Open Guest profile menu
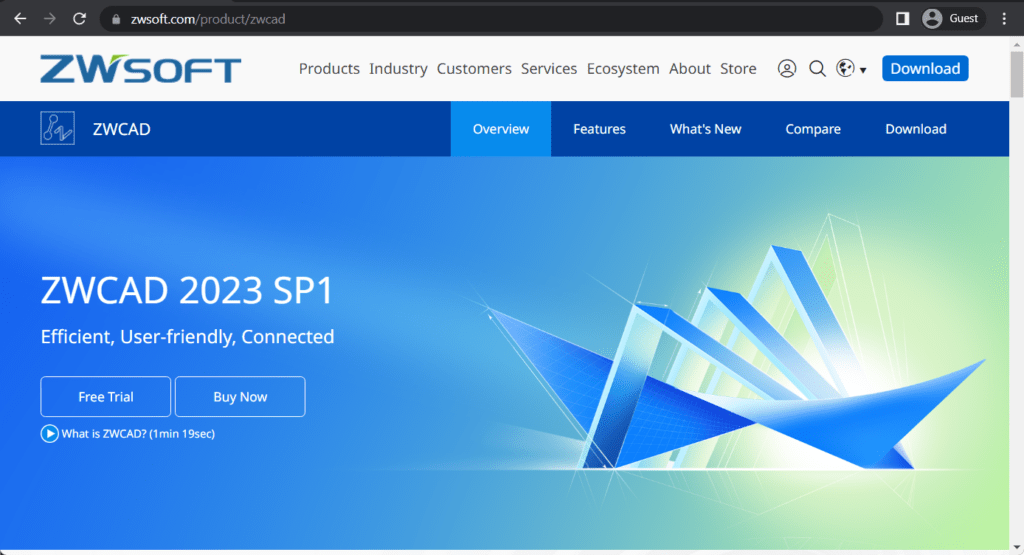 click(x=951, y=18)
